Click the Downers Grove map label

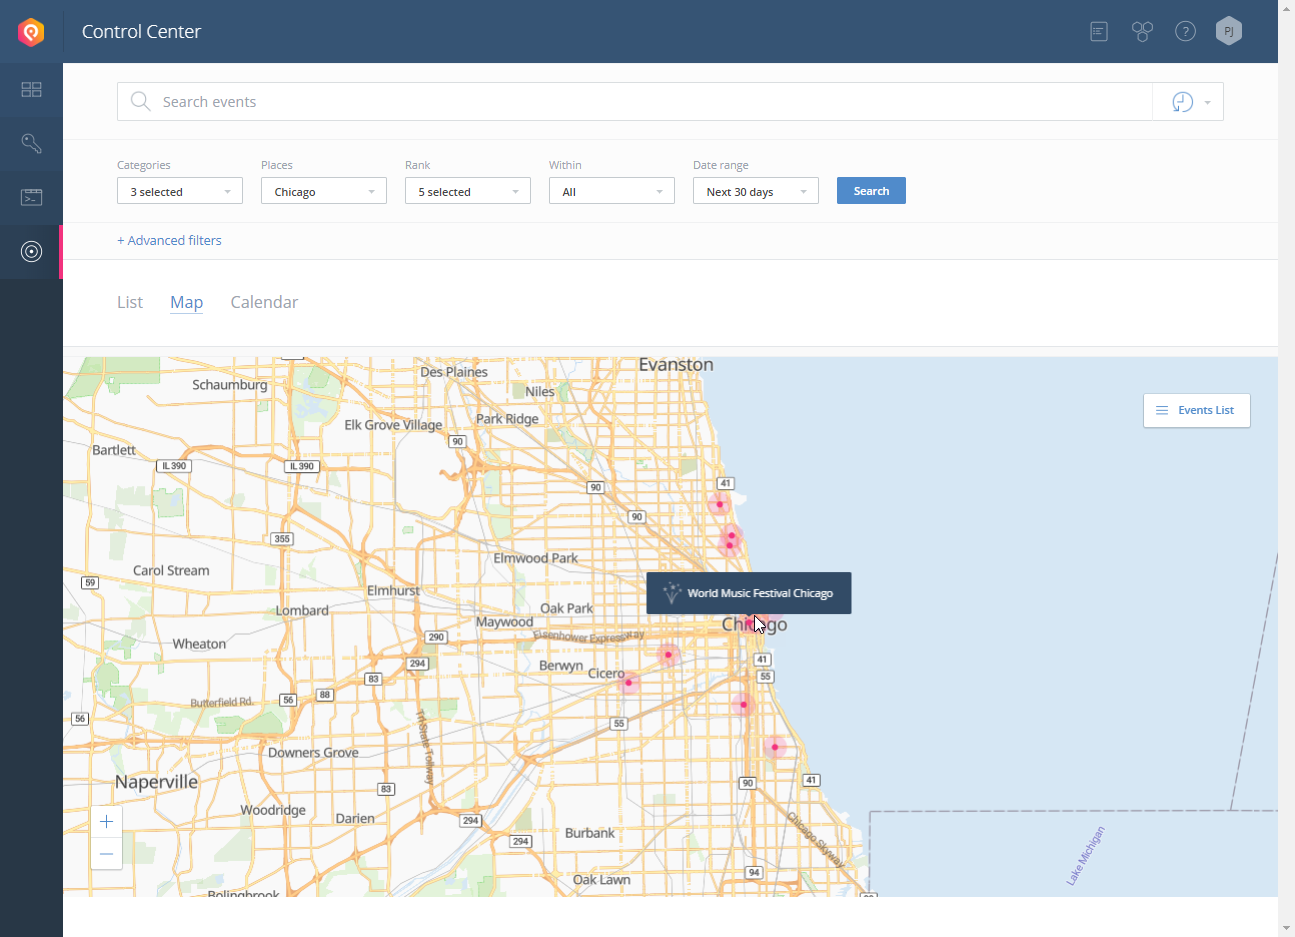click(x=313, y=753)
